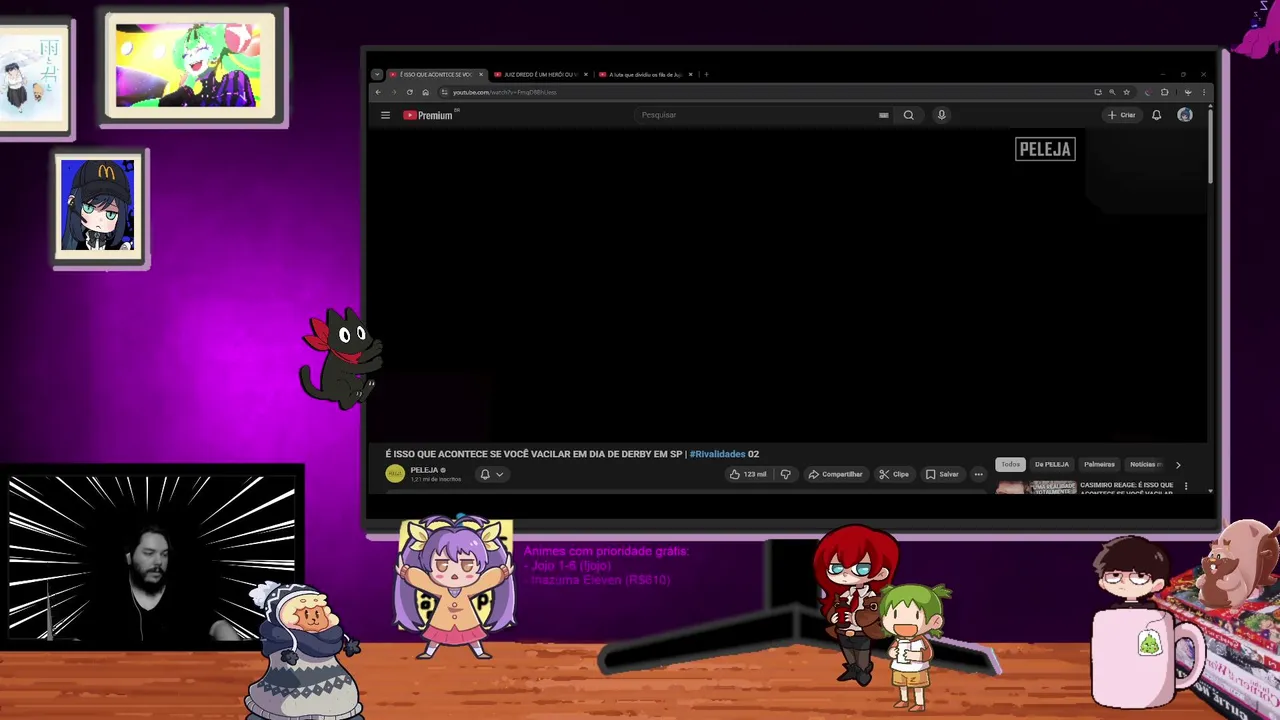Select the 'De PELEJA' filter chip
Screen dimensions: 1280x720
pos(1052,464)
